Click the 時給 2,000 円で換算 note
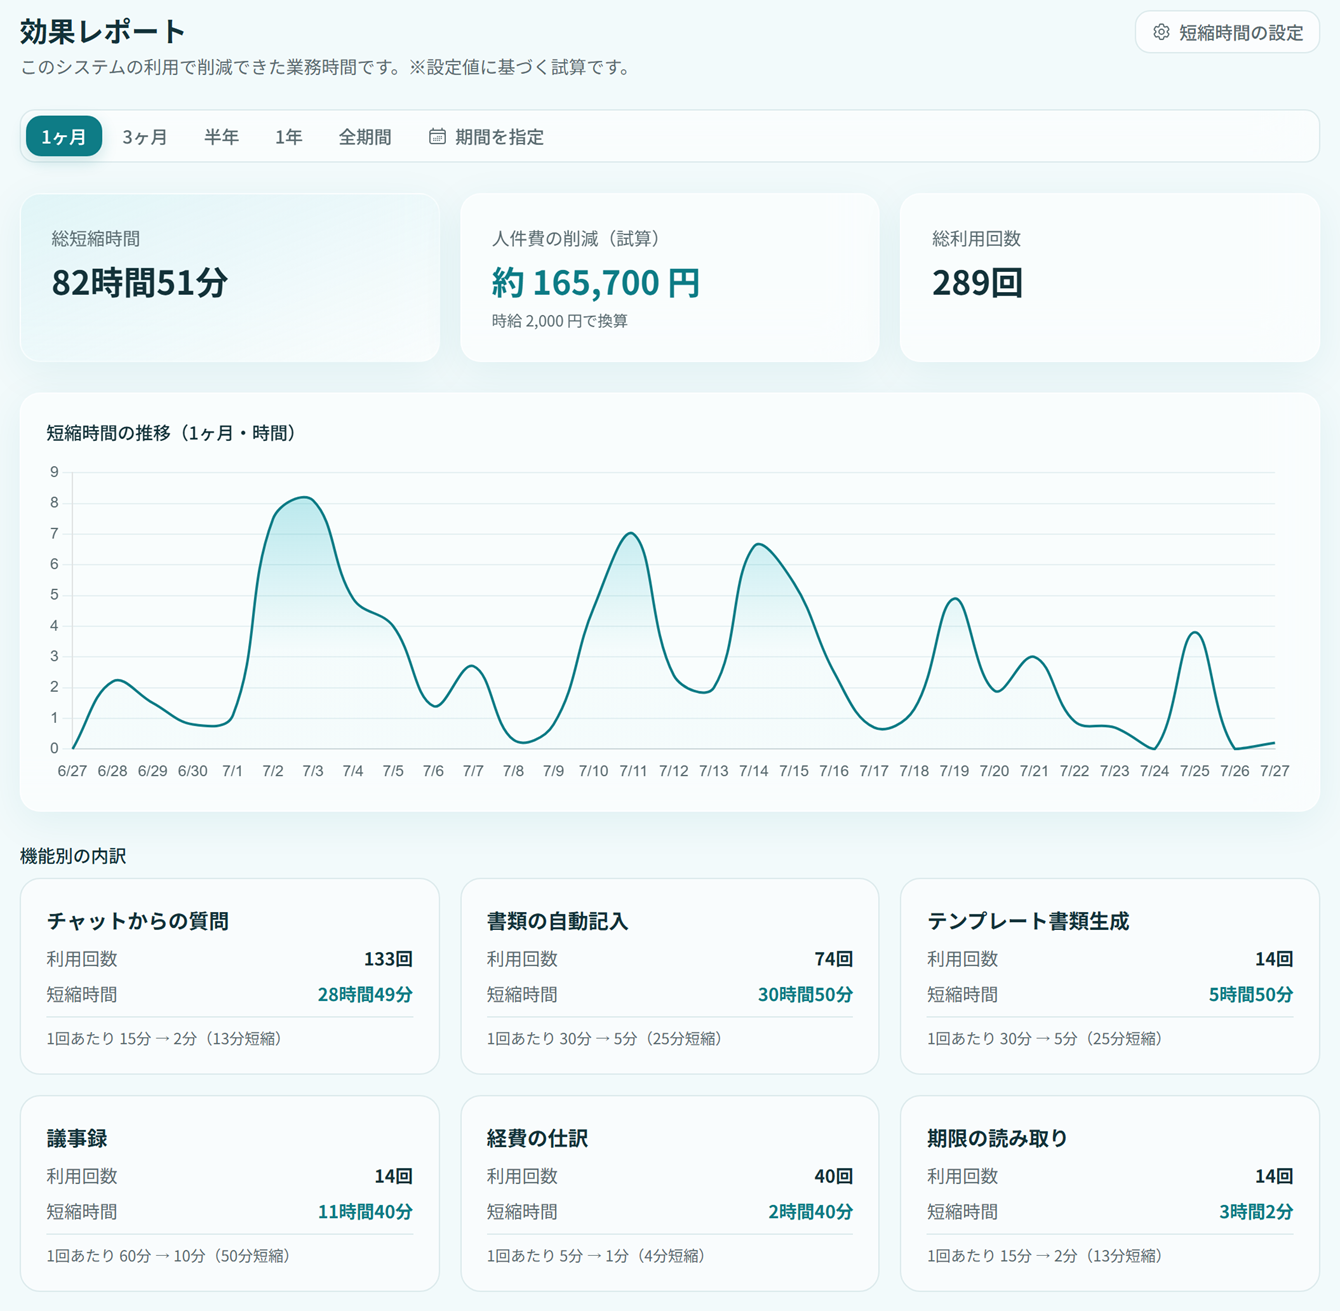This screenshot has height=1311, width=1340. (x=560, y=321)
